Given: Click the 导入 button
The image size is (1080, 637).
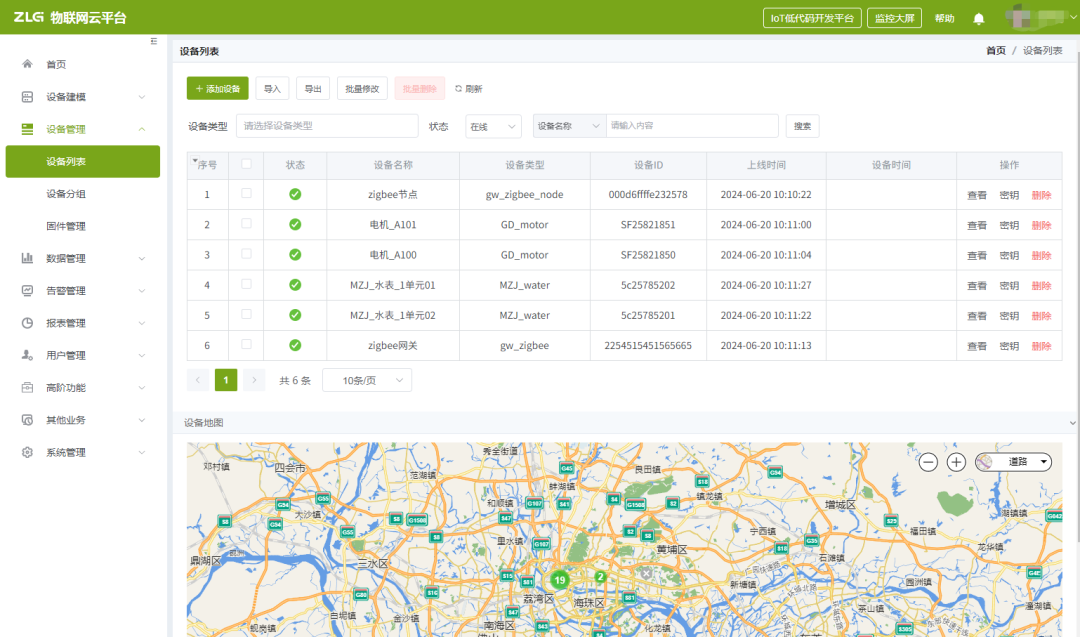Looking at the screenshot, I should [272, 88].
